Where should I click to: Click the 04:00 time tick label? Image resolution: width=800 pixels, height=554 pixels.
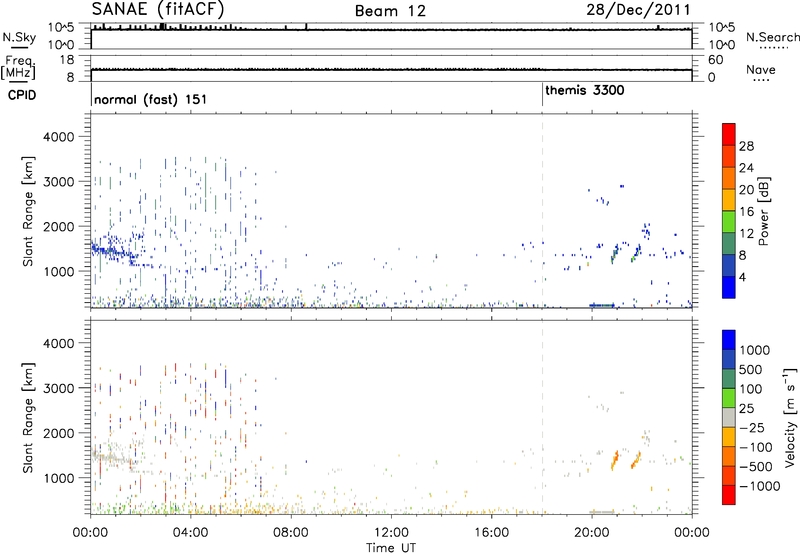tap(191, 533)
